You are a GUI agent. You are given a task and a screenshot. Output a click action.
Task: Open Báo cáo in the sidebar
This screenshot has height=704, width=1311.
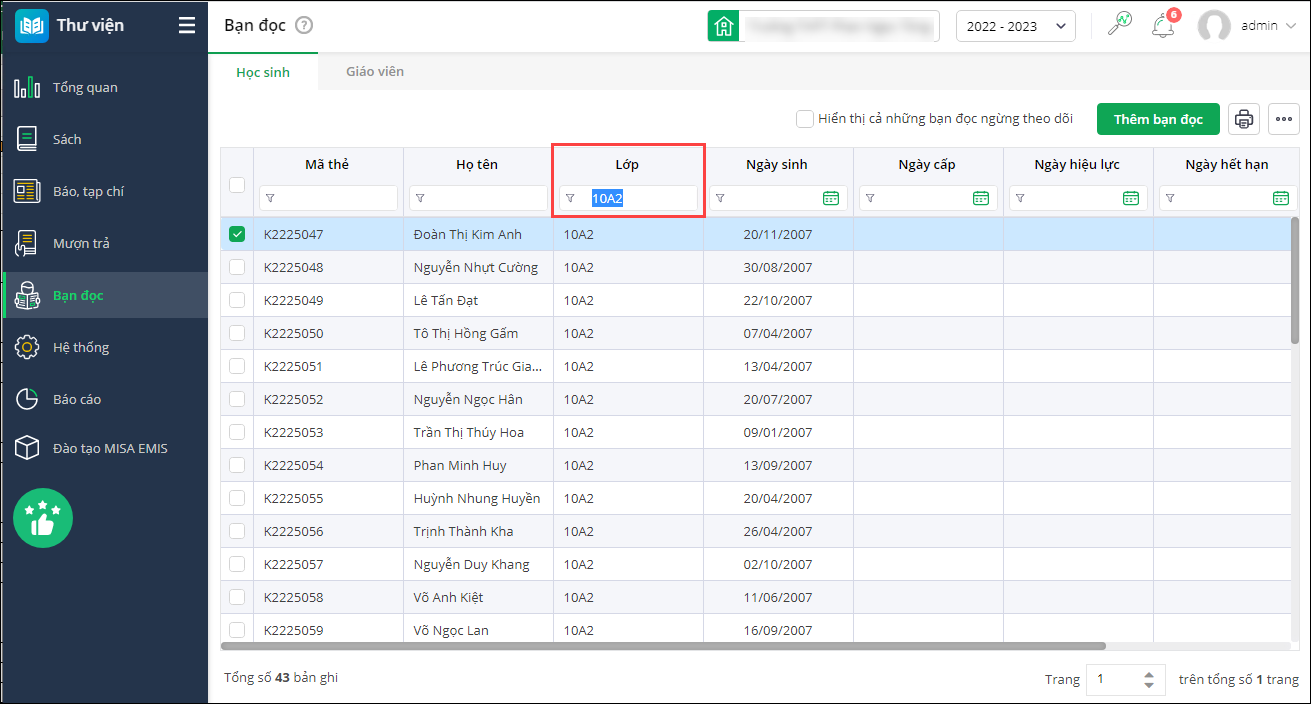click(x=104, y=399)
